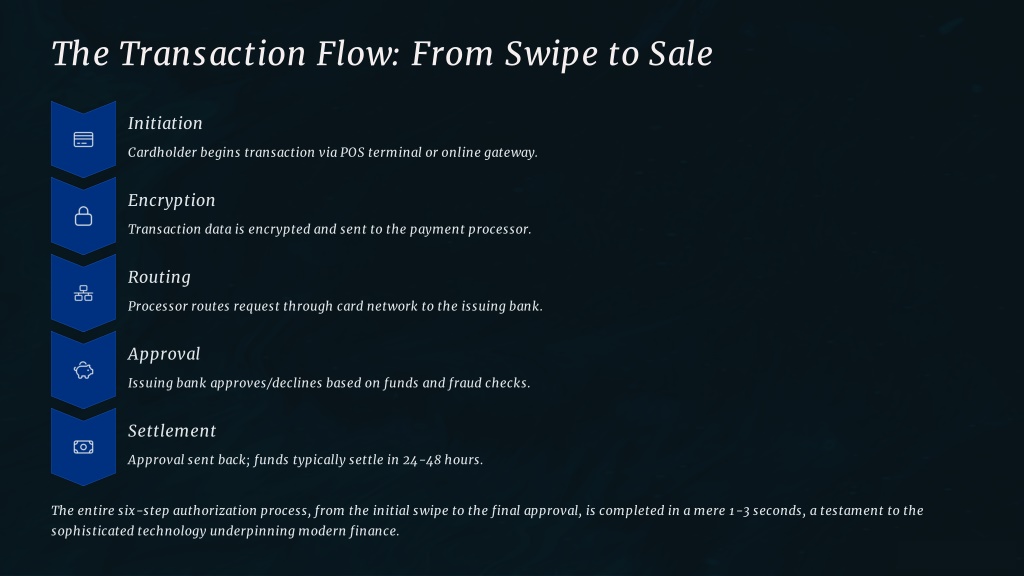Select the Initiation heading
The width and height of the screenshot is (1024, 576).
[x=165, y=123]
